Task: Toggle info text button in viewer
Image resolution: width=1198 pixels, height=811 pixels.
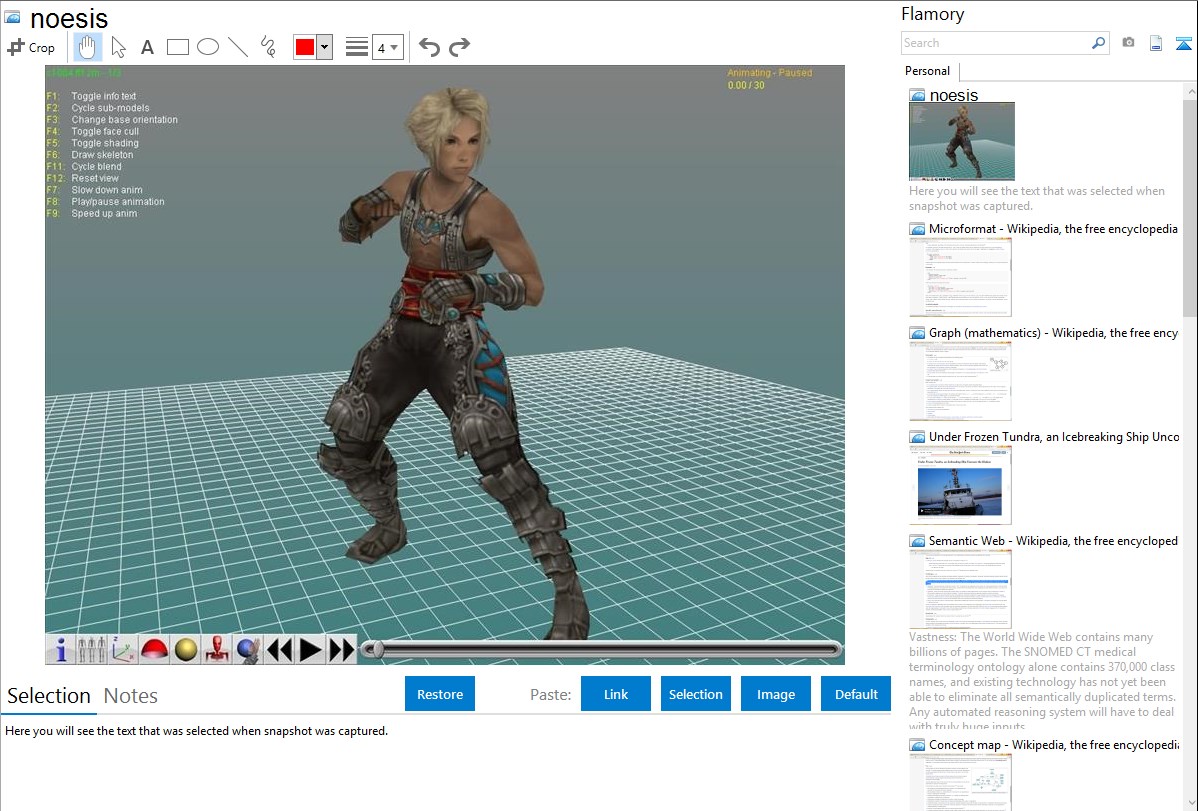Action: tap(60, 650)
